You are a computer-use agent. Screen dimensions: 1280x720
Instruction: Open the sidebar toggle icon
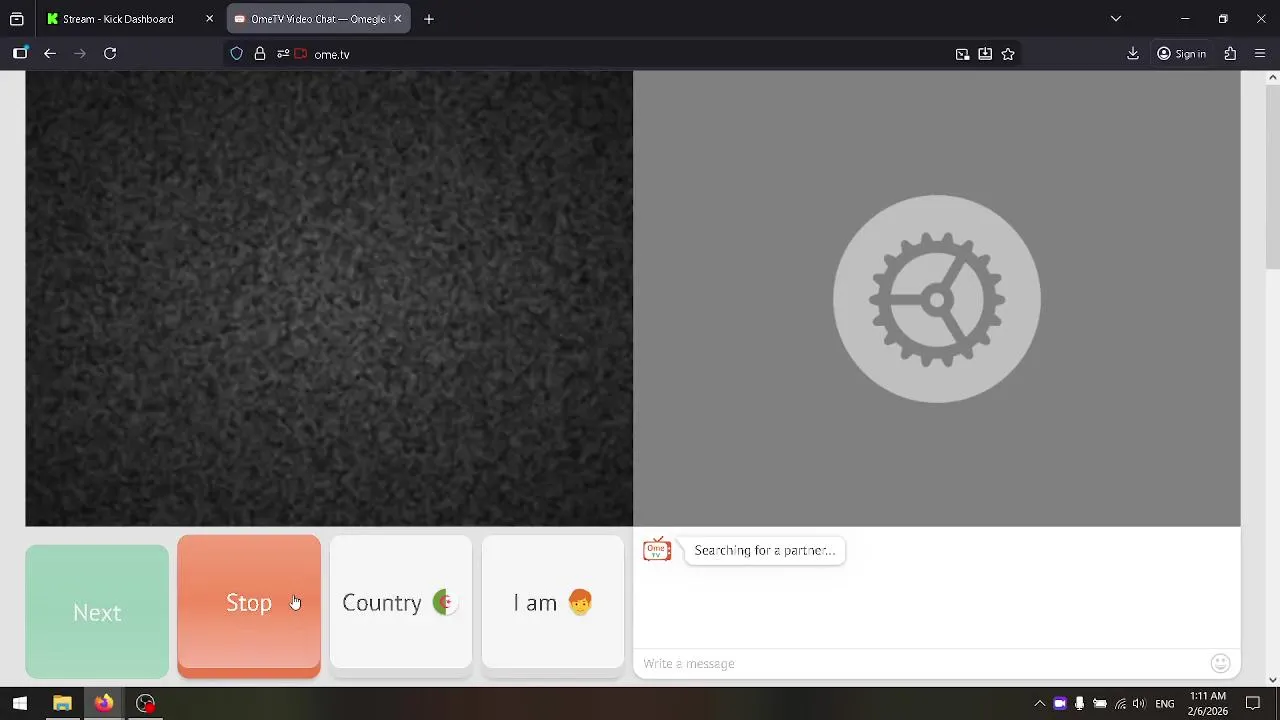pyautogui.click(x=20, y=54)
